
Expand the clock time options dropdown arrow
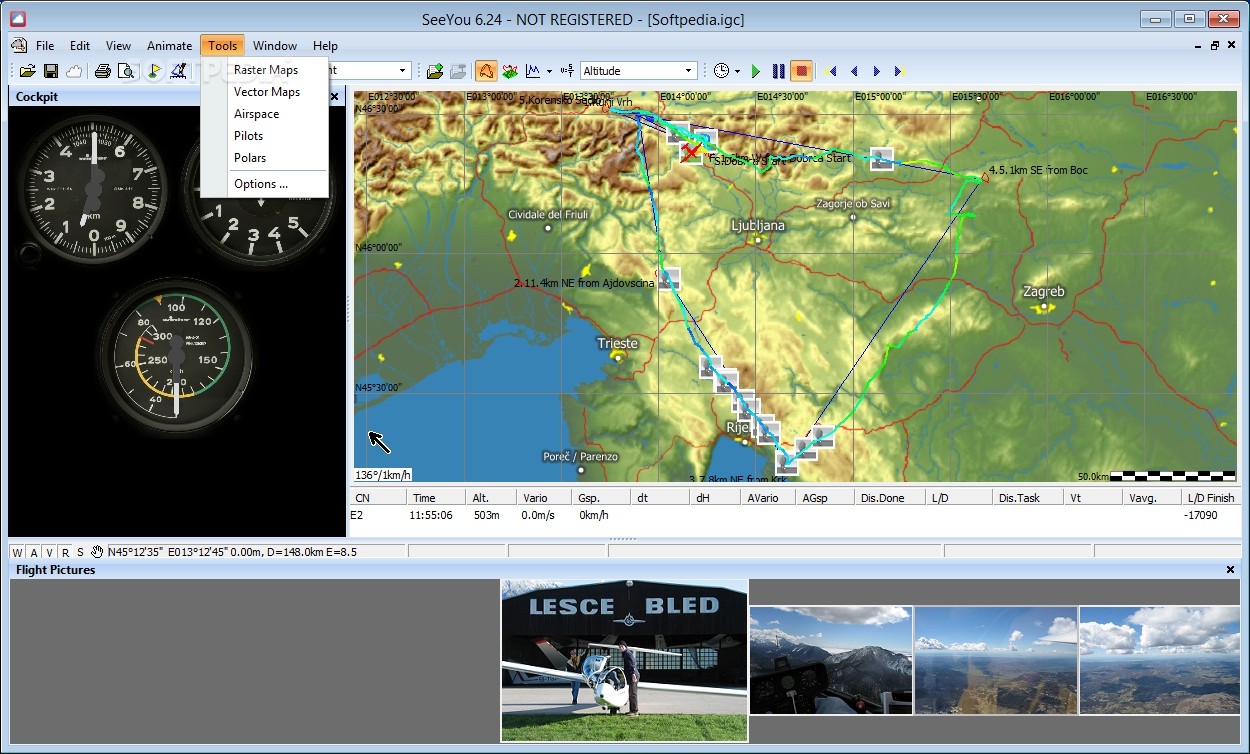[737, 71]
